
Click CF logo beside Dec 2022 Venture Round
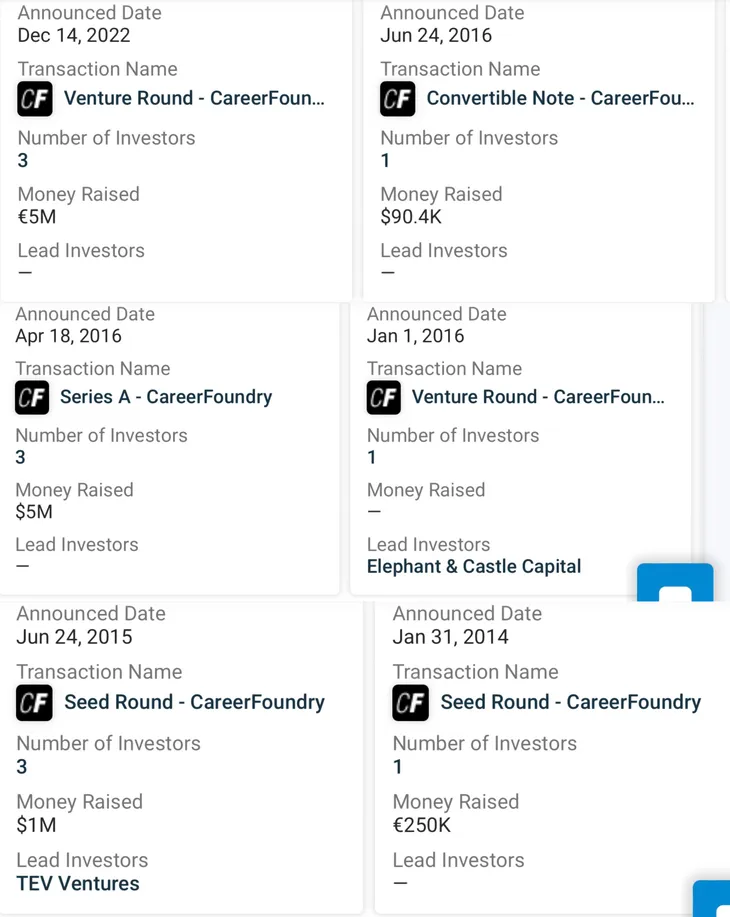tap(35, 99)
